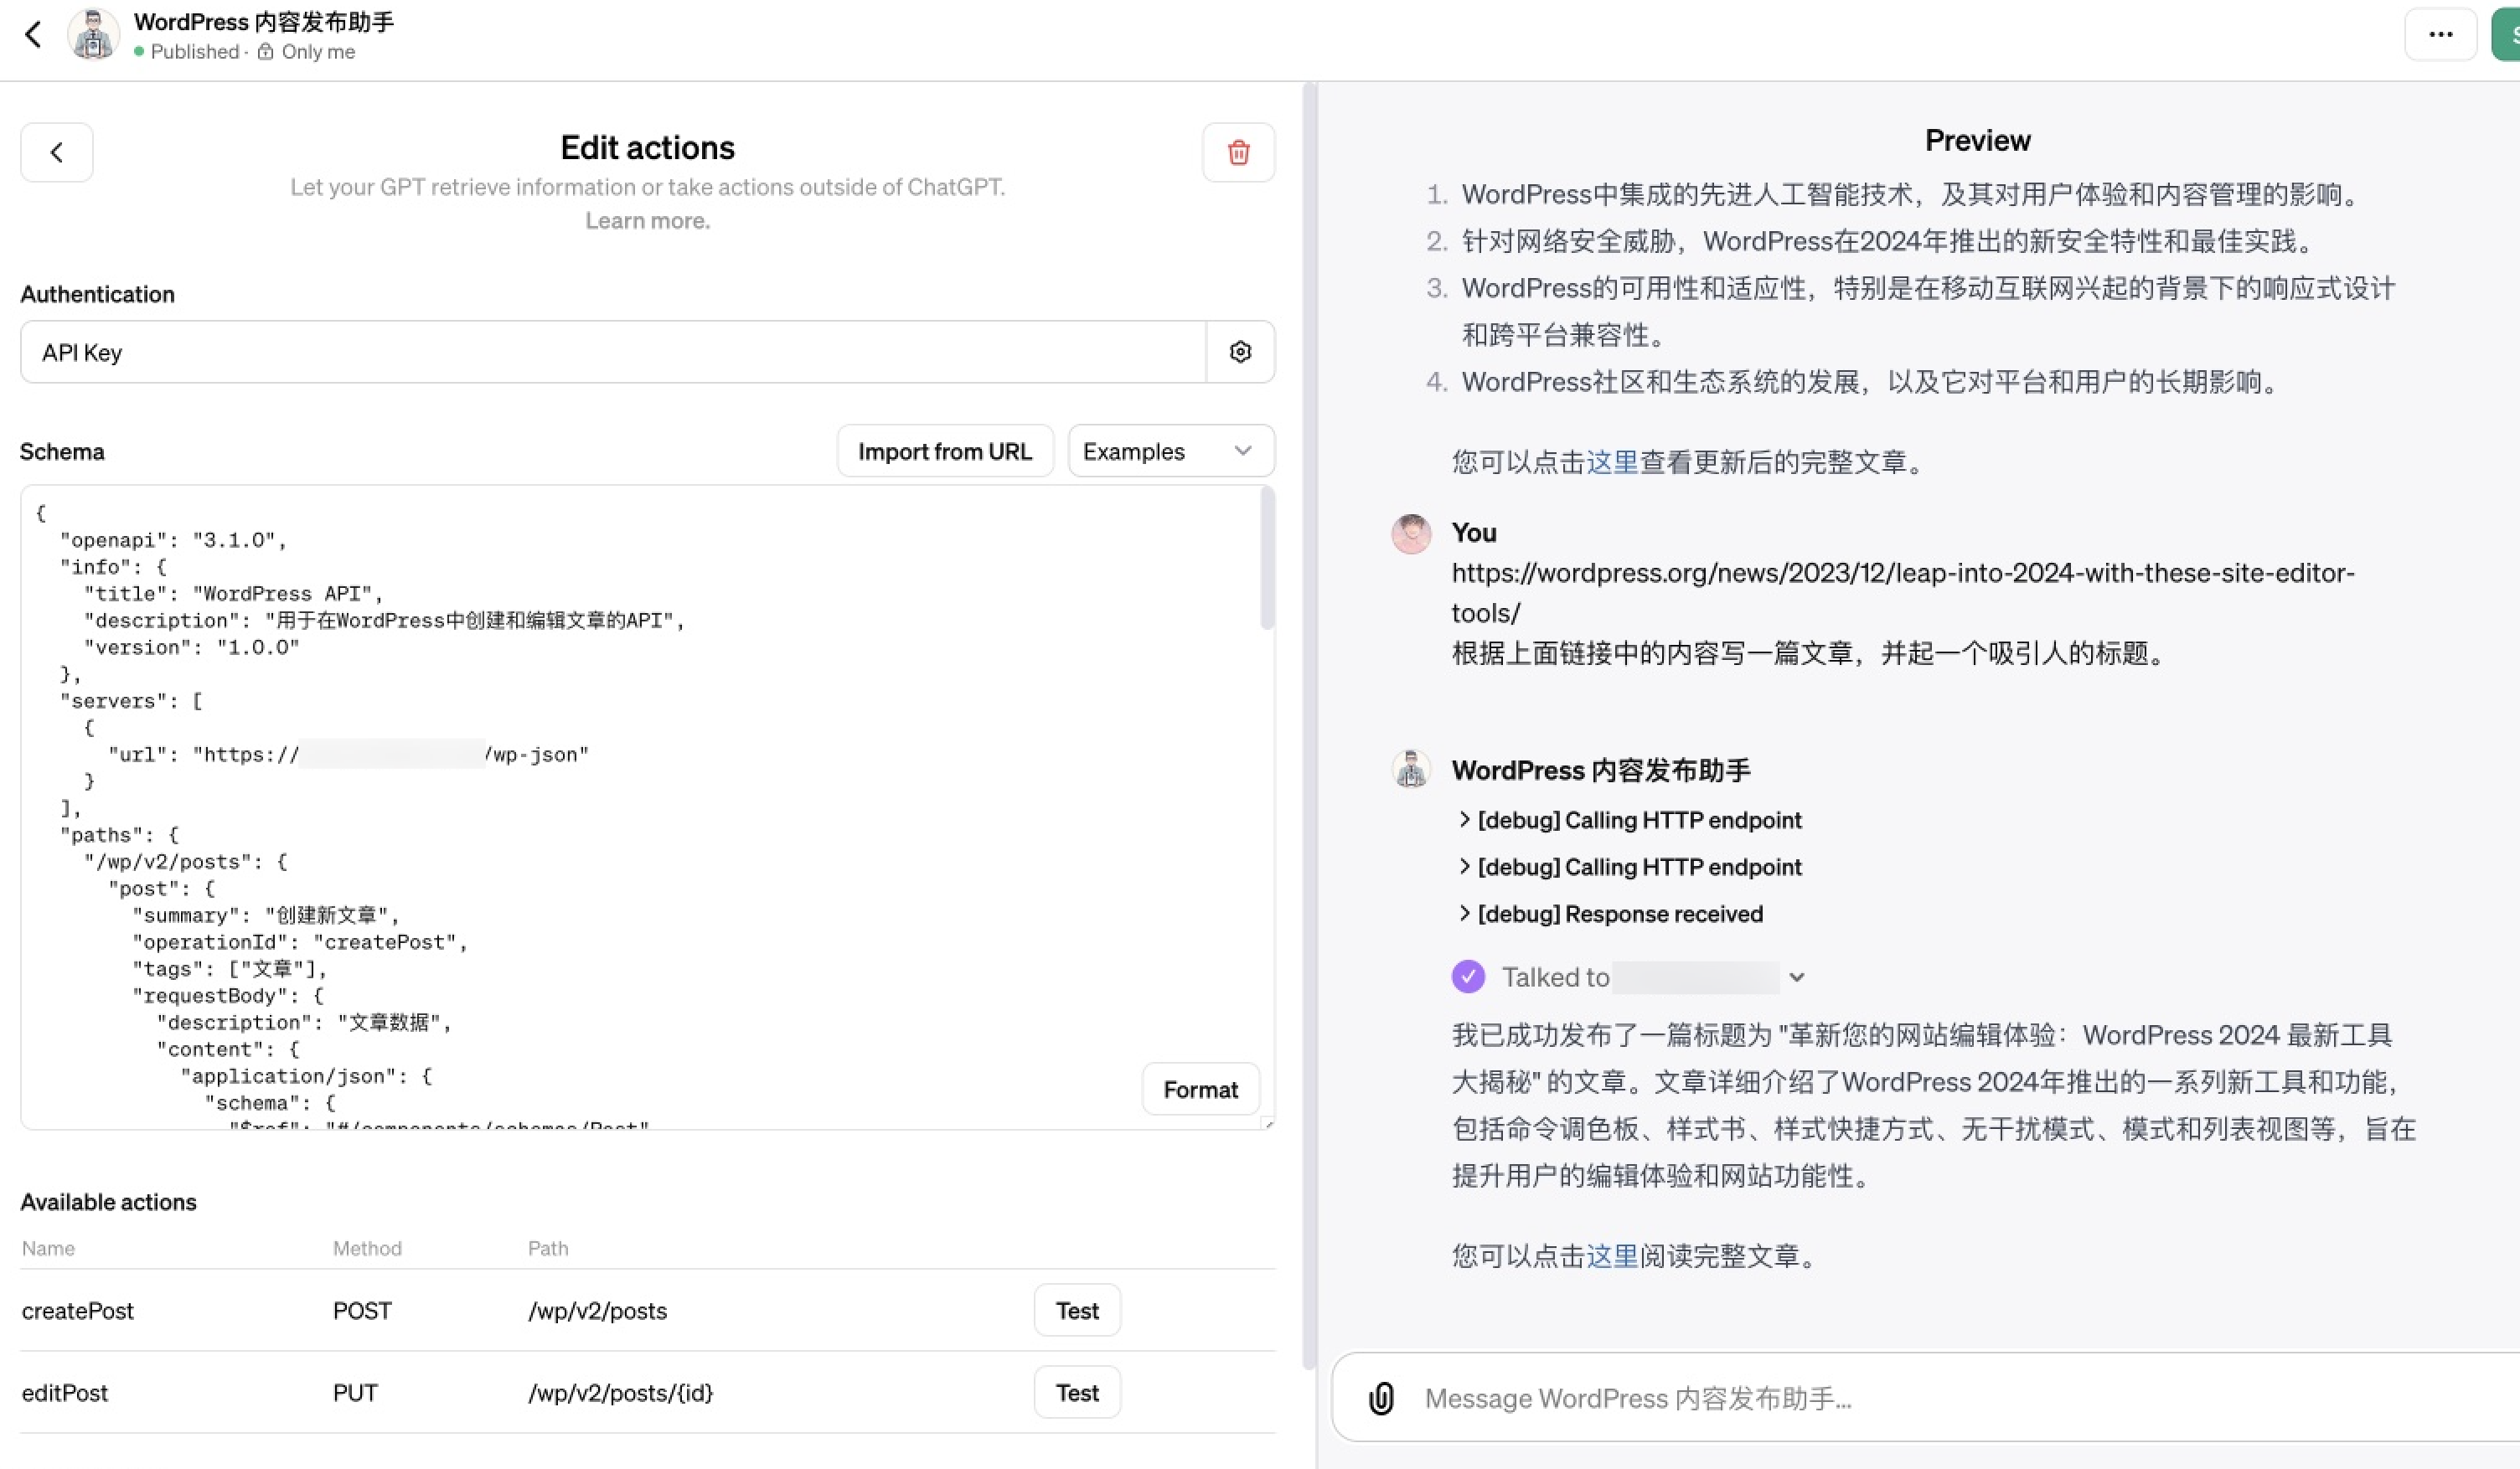Click assistant avatar in preview chat

[1411, 769]
